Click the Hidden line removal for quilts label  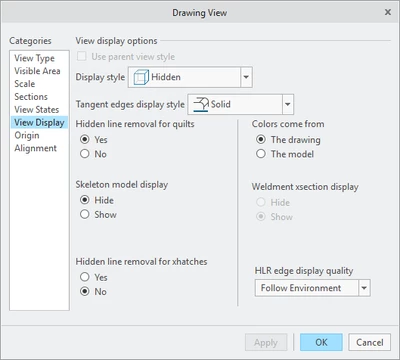point(135,124)
